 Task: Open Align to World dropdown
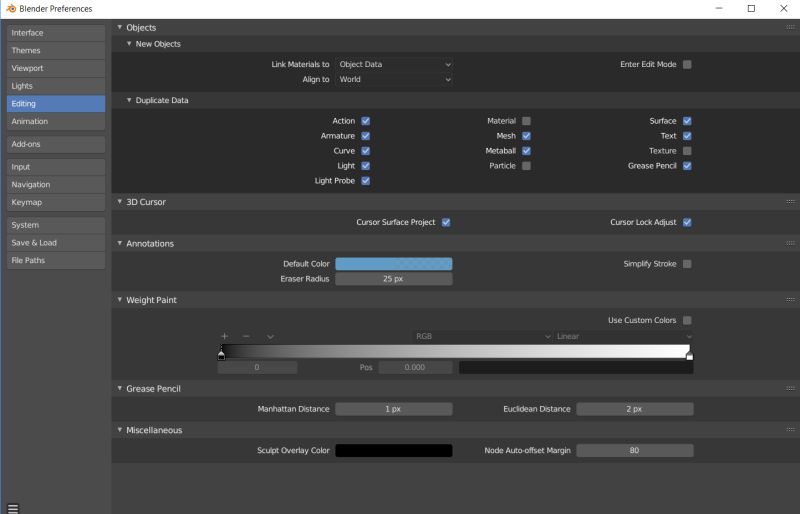pyautogui.click(x=394, y=80)
